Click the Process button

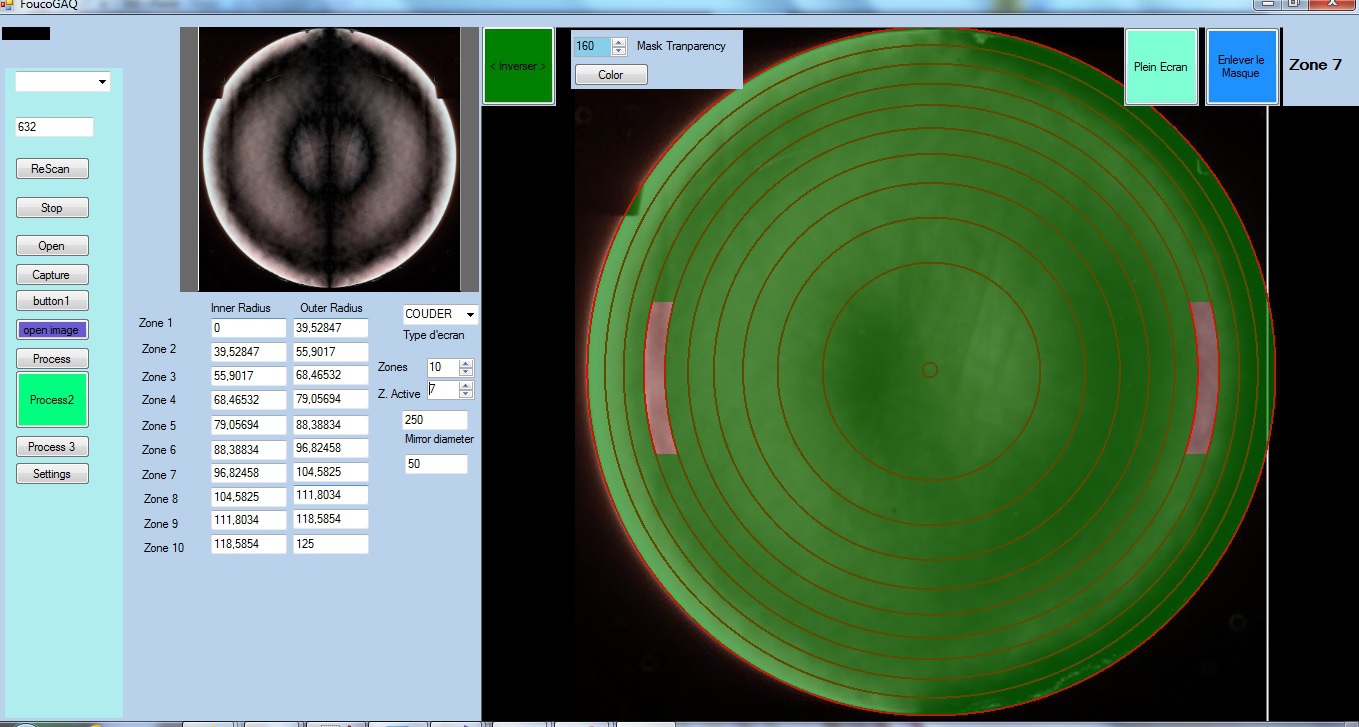tap(52, 359)
